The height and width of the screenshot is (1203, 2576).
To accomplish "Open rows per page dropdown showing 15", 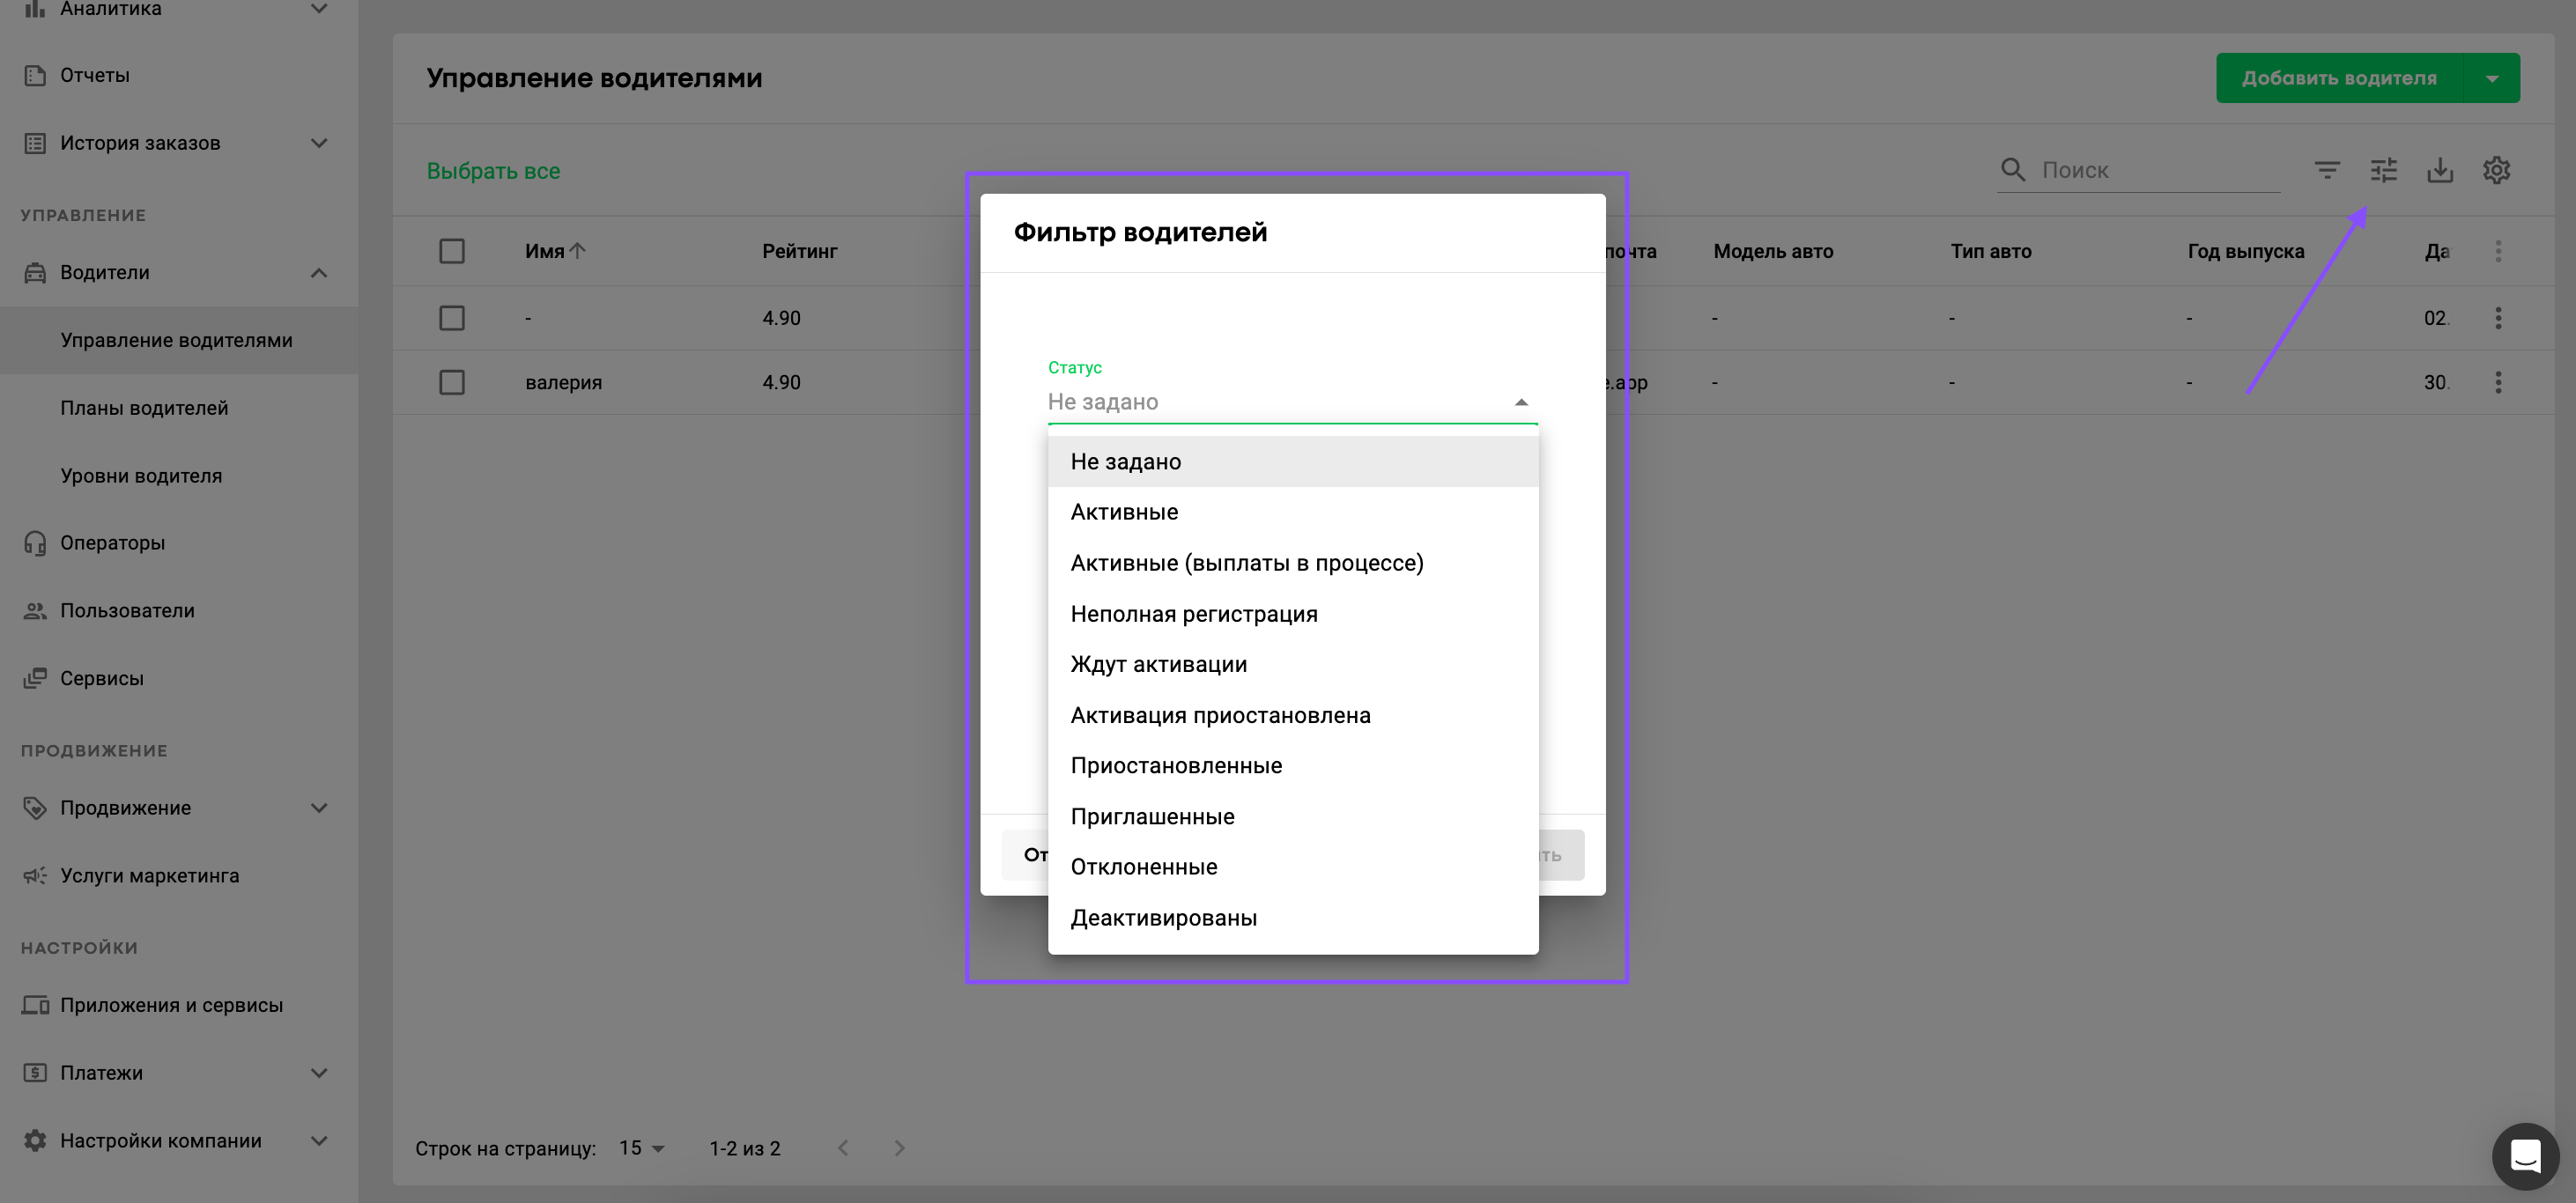I will tap(641, 1148).
